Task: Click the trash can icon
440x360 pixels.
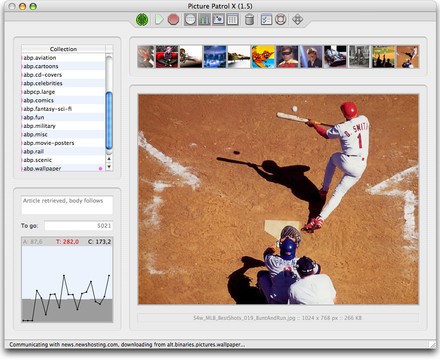Action: 249,20
